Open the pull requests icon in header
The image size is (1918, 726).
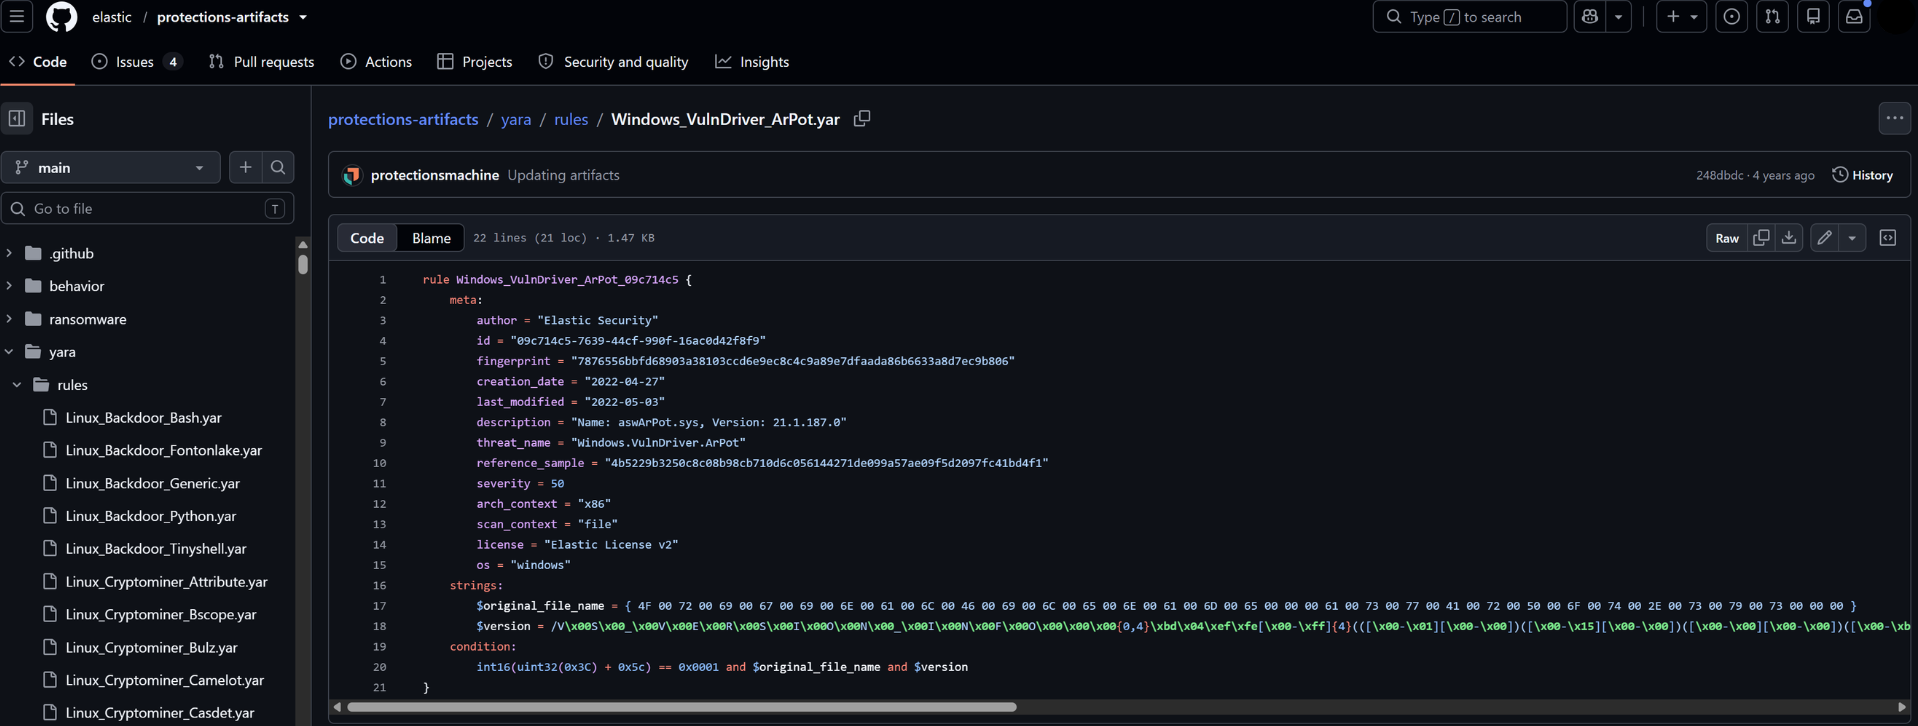tap(1772, 16)
